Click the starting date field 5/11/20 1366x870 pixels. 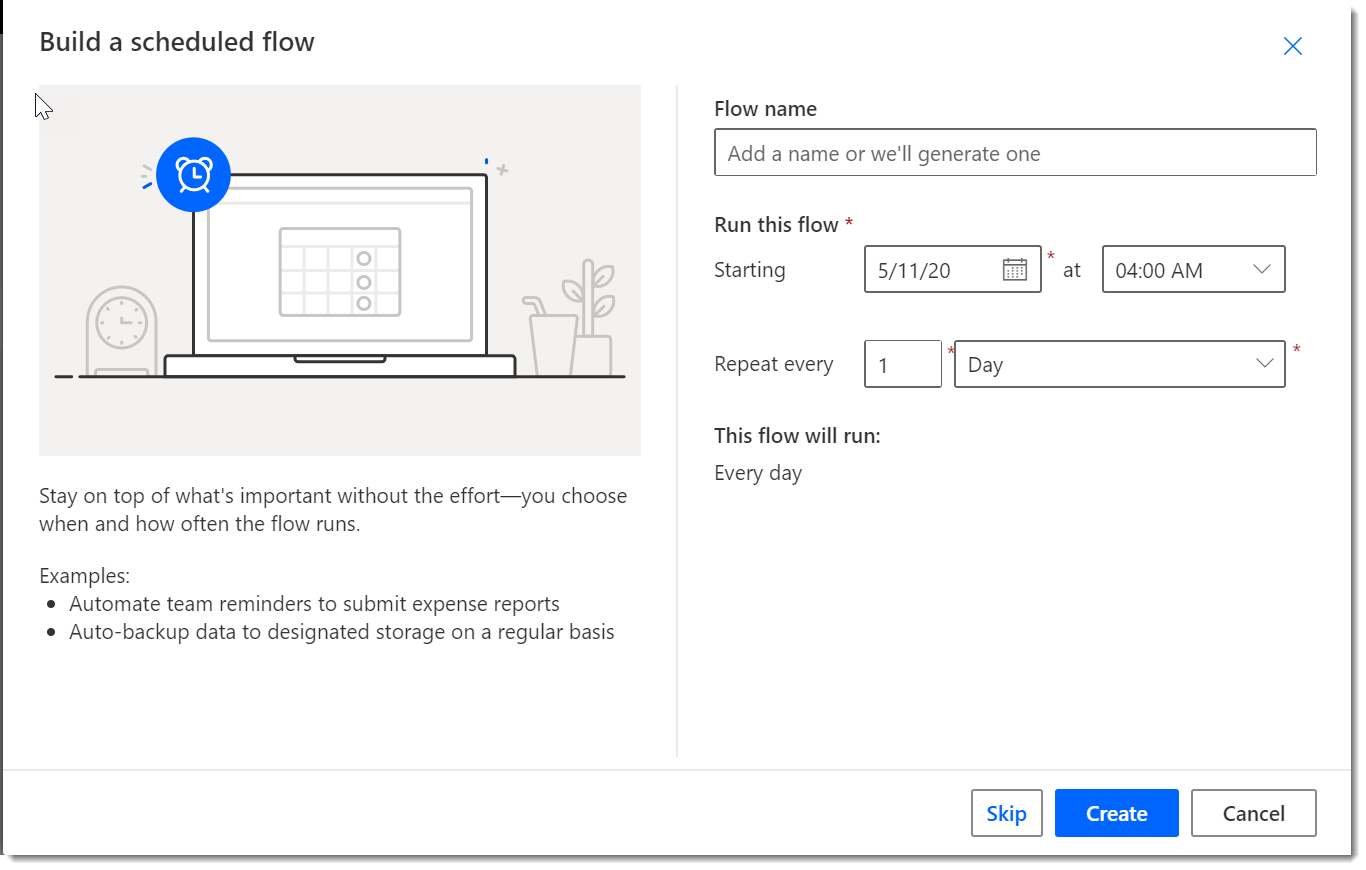[952, 270]
